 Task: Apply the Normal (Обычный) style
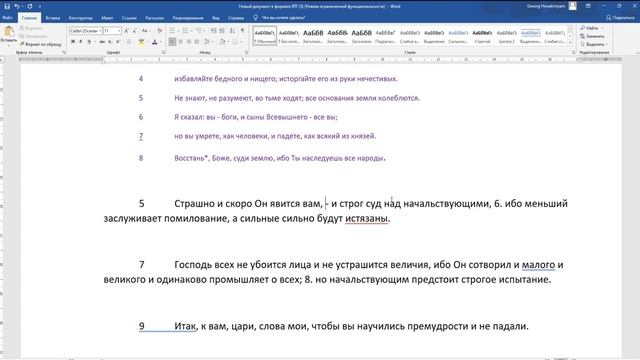click(x=264, y=36)
